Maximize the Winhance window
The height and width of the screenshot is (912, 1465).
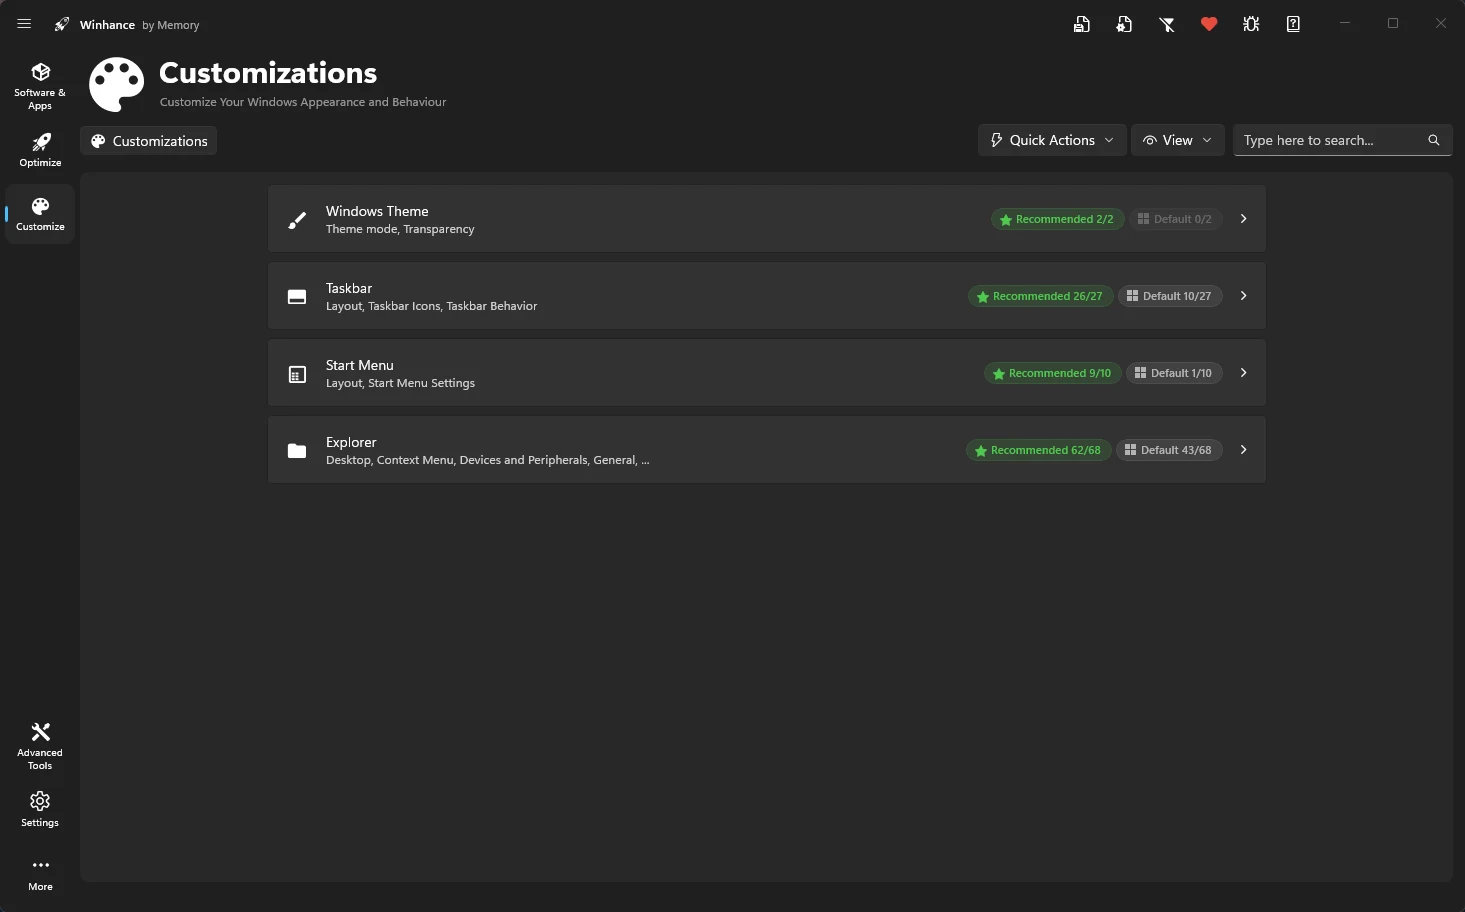click(1393, 23)
